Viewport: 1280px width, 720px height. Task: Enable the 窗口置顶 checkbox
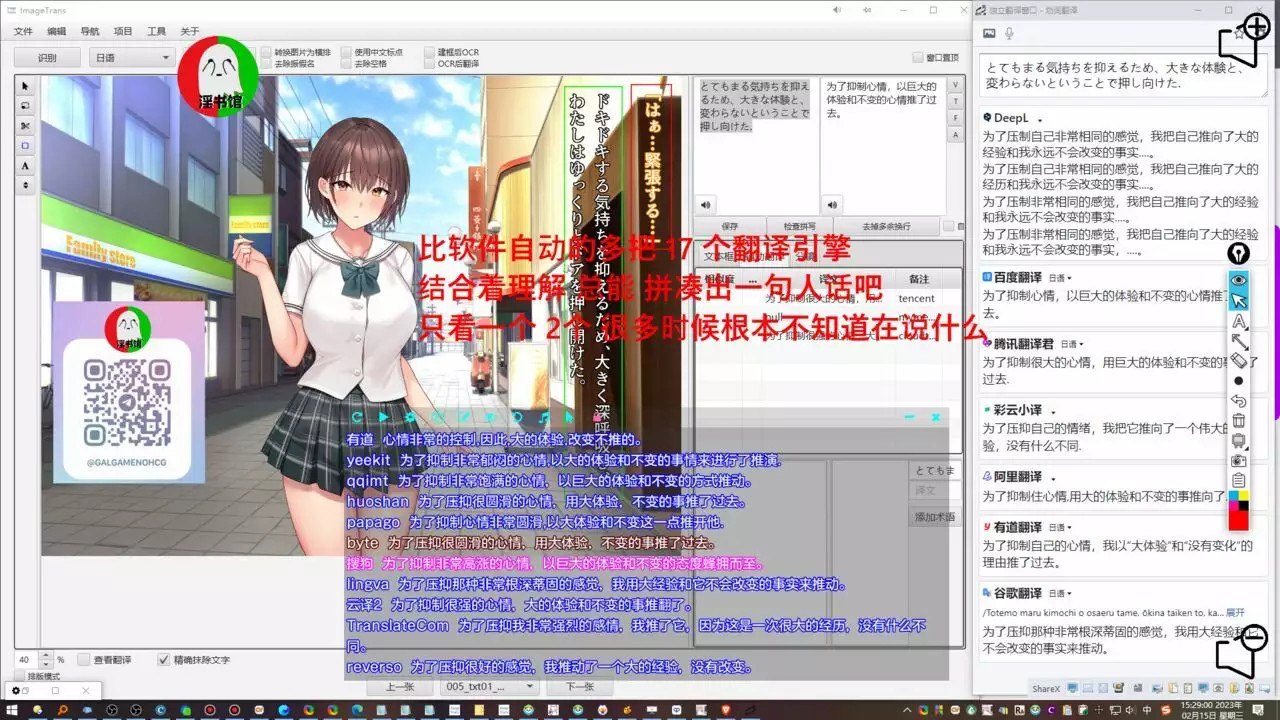[x=918, y=58]
